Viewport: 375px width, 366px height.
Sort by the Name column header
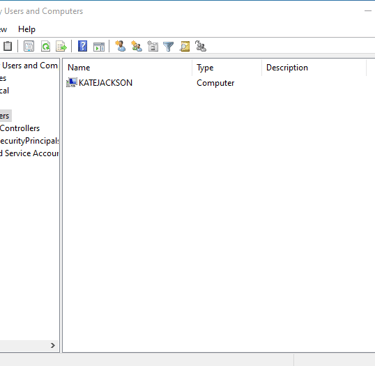click(x=127, y=68)
